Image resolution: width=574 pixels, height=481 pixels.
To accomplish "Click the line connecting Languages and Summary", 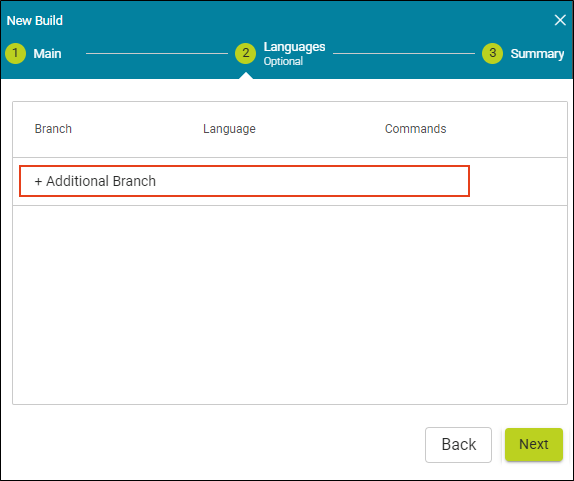I will (x=404, y=53).
